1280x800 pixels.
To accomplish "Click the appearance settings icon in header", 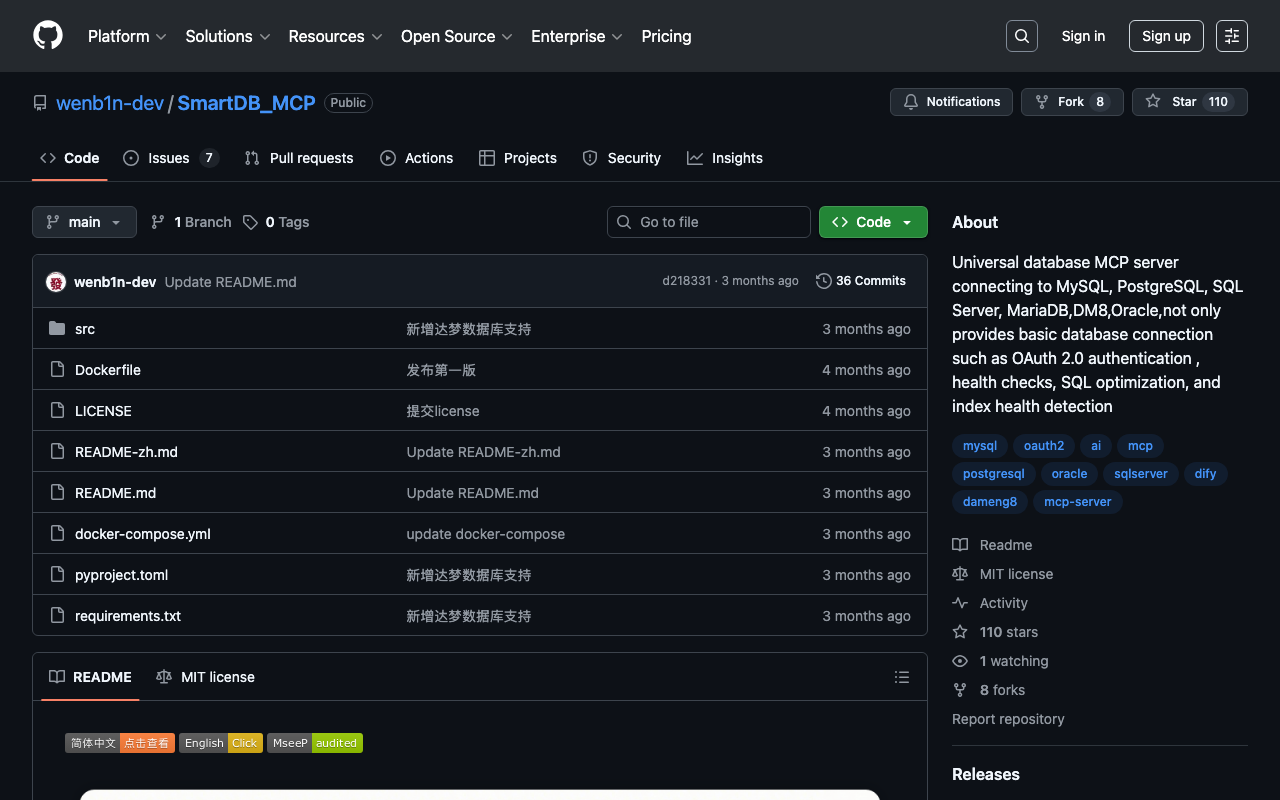I will pyautogui.click(x=1231, y=36).
